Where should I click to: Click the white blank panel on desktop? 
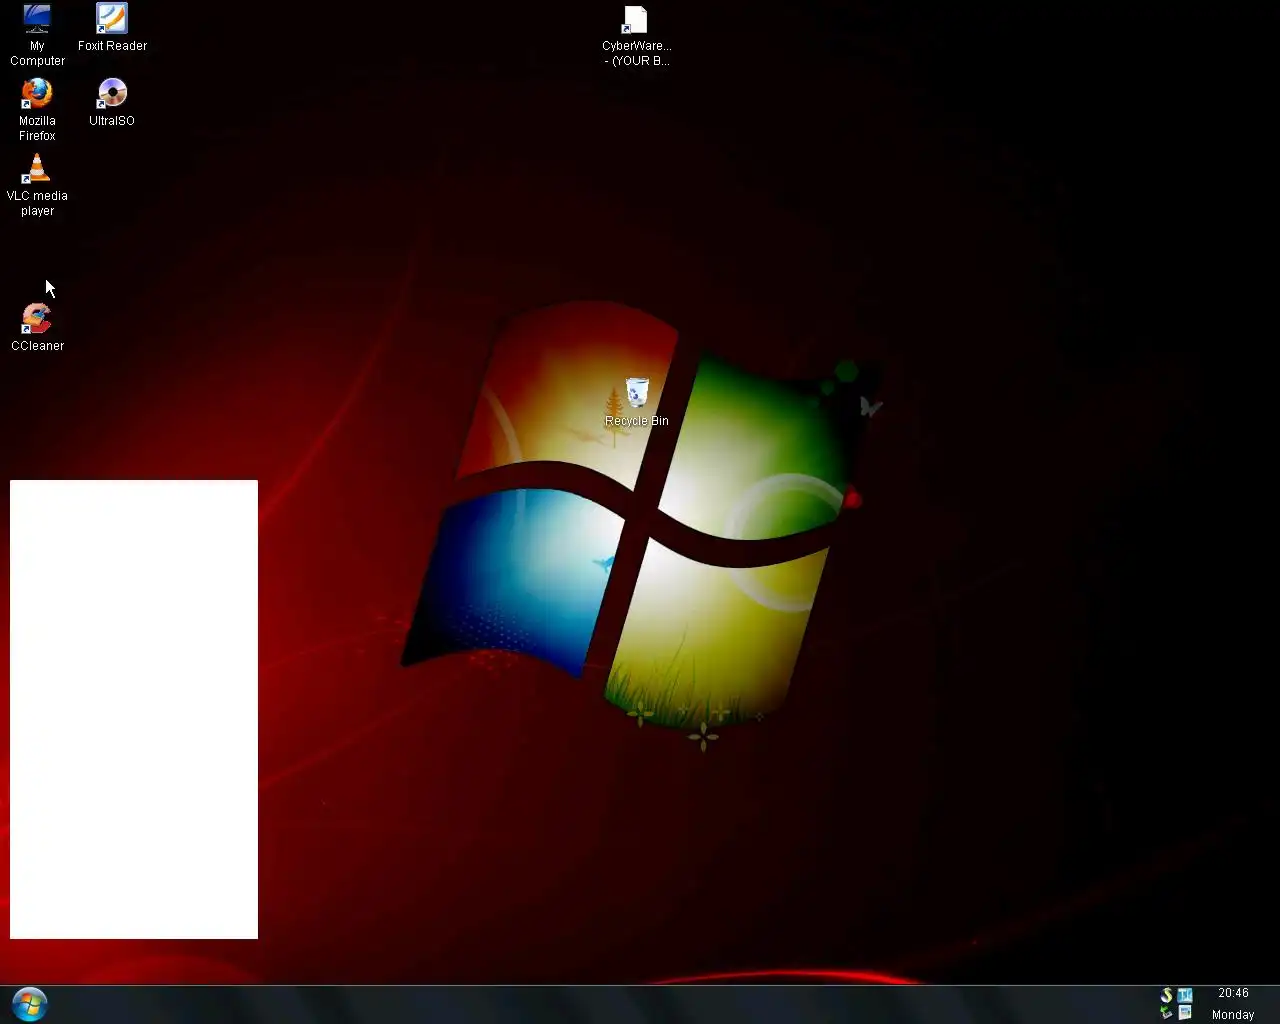tap(134, 709)
